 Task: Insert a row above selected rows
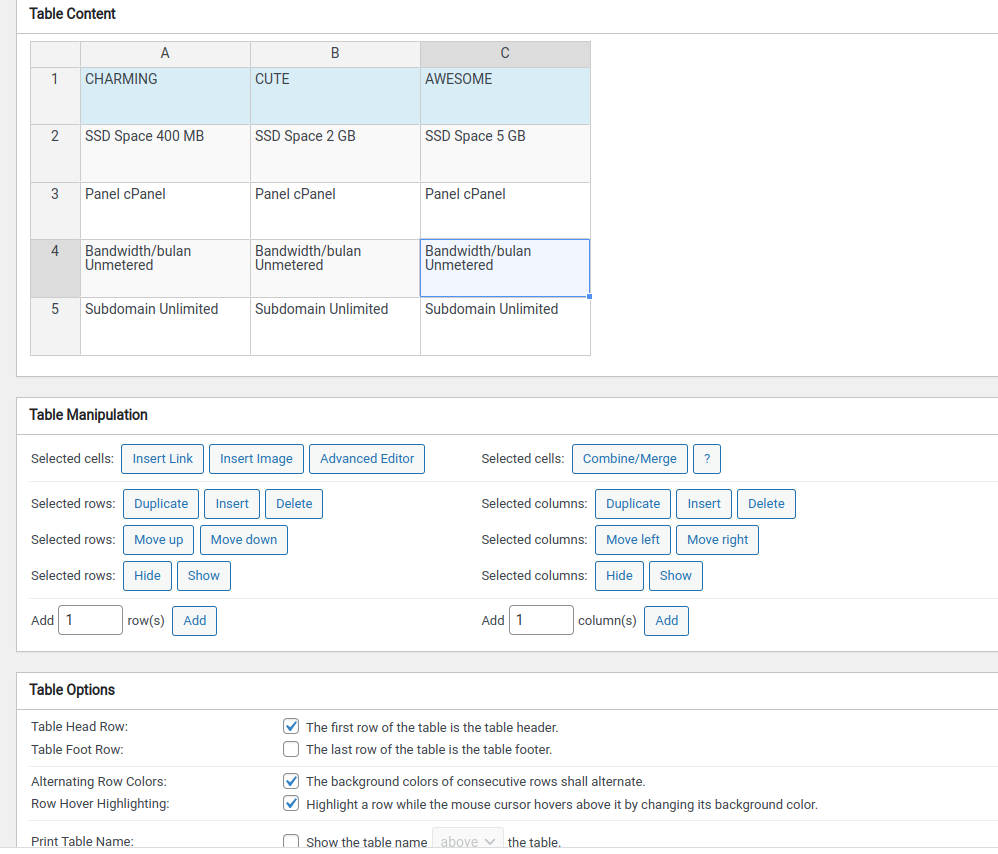(x=232, y=504)
